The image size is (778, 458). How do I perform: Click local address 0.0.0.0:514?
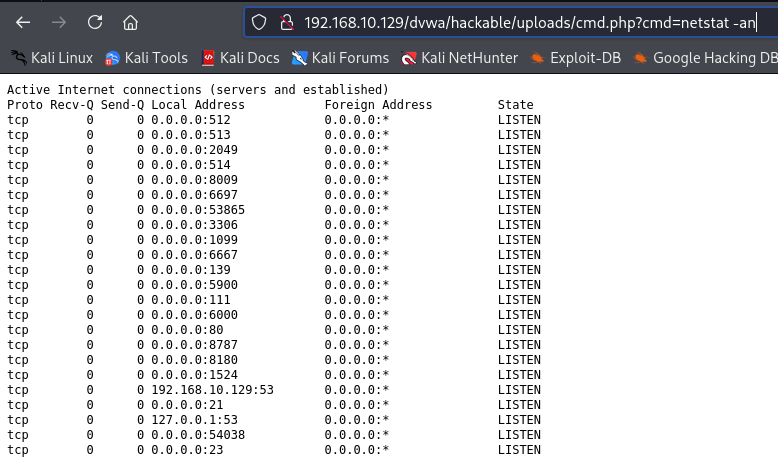[191, 165]
